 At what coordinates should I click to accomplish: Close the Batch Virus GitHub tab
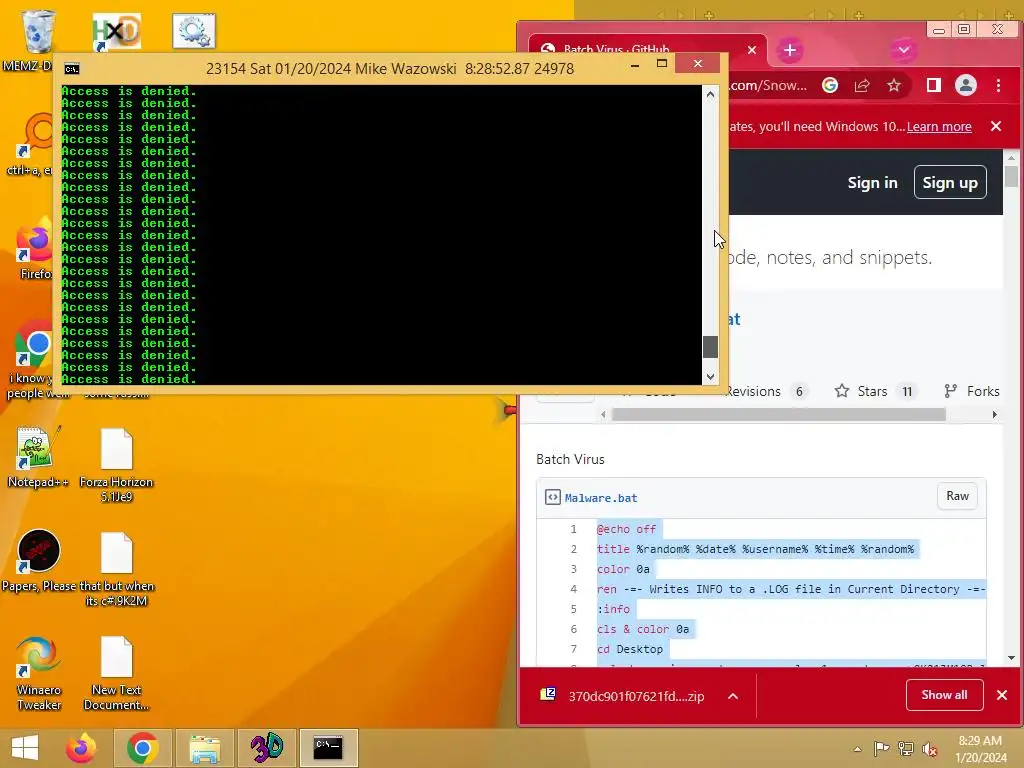pyautogui.click(x=752, y=50)
